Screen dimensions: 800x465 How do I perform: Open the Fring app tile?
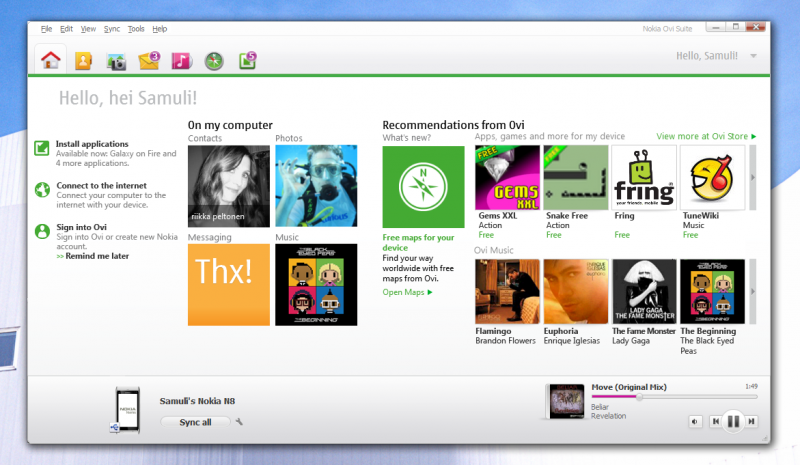tap(644, 178)
